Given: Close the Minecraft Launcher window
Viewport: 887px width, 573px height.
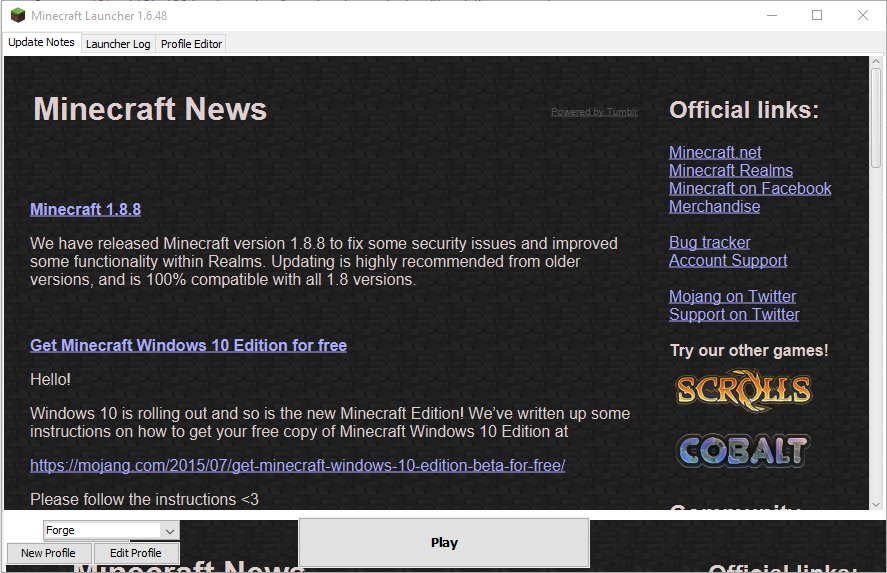Looking at the screenshot, I should coord(863,15).
